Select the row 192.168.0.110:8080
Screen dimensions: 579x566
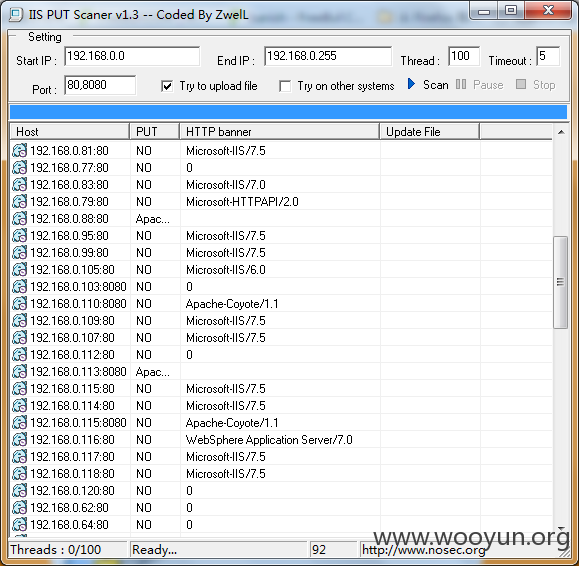pyautogui.click(x=282, y=303)
